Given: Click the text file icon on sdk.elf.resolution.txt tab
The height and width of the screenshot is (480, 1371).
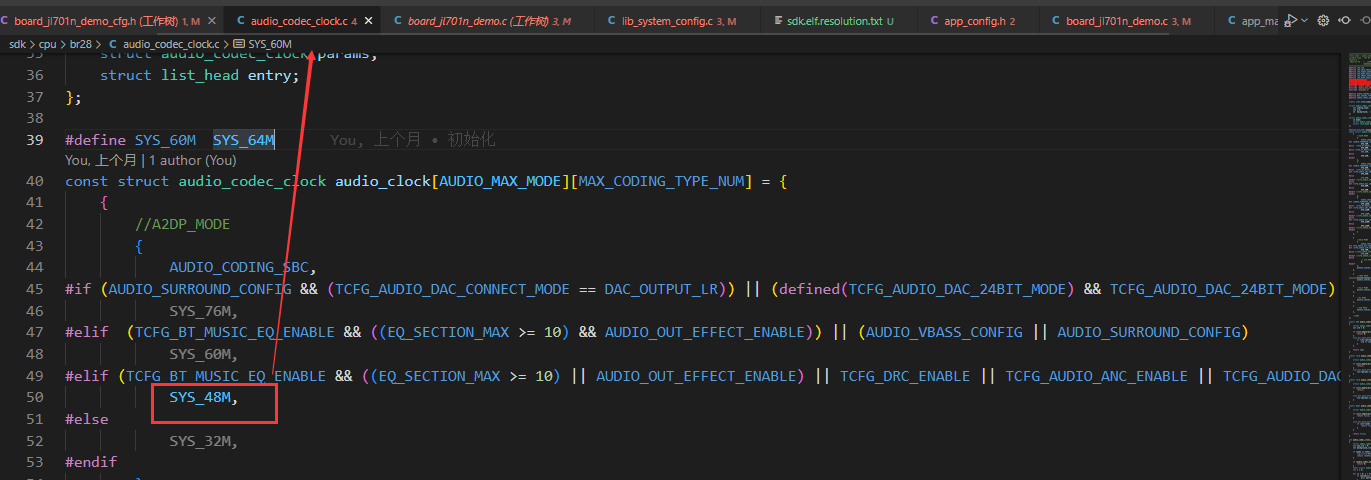Looking at the screenshot, I should pos(778,21).
